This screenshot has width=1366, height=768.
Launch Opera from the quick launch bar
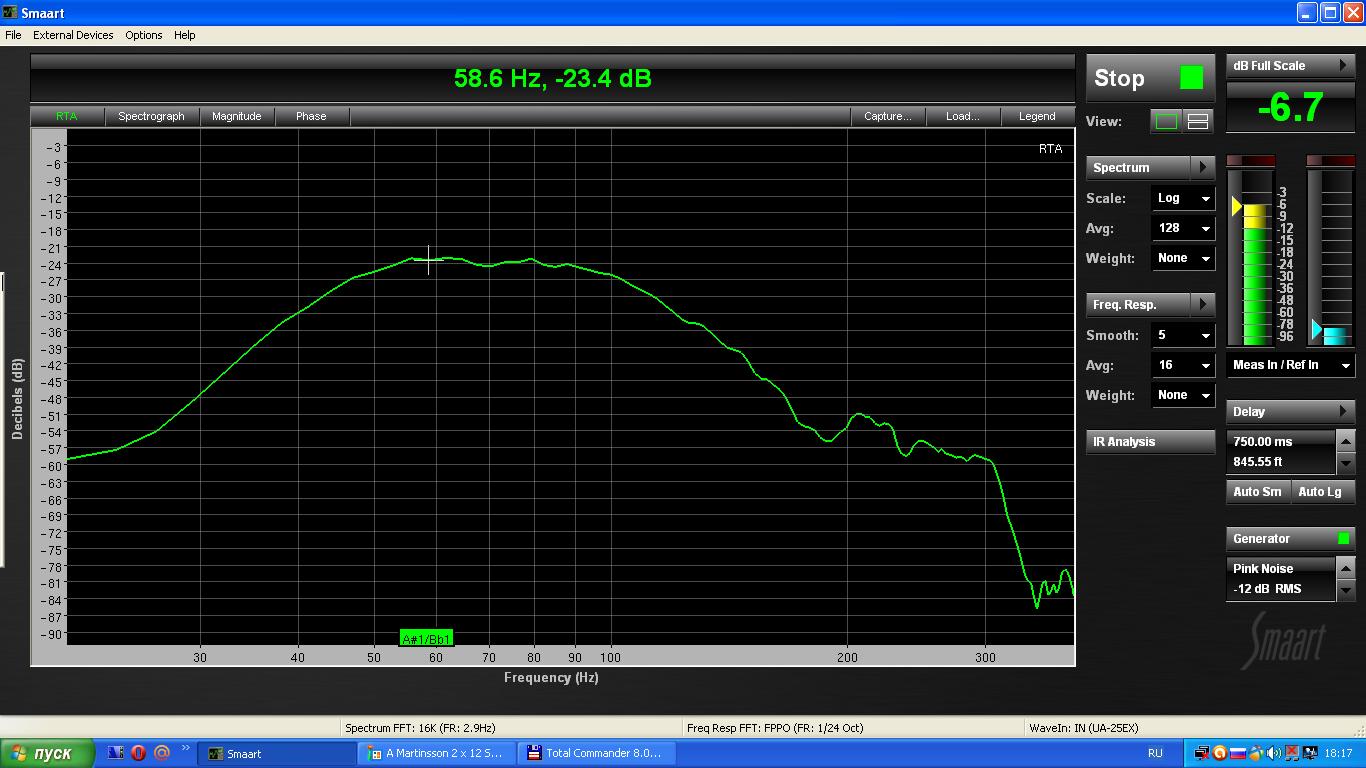click(139, 753)
